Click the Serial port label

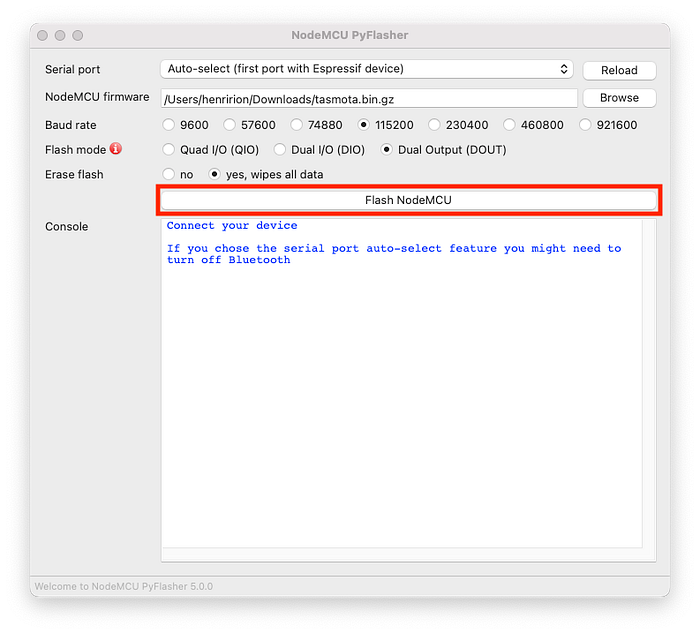(72, 70)
